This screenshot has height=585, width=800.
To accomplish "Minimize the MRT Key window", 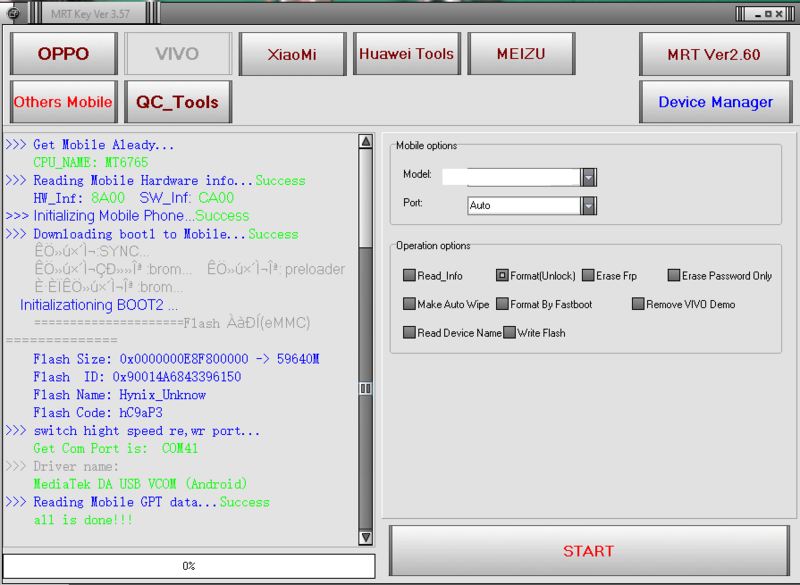I will click(757, 14).
